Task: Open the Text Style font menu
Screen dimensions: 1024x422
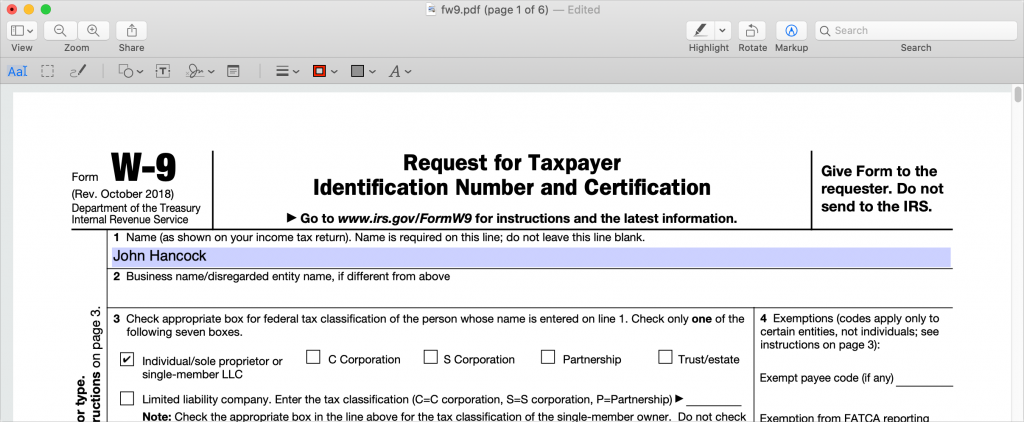Action: 399,71
